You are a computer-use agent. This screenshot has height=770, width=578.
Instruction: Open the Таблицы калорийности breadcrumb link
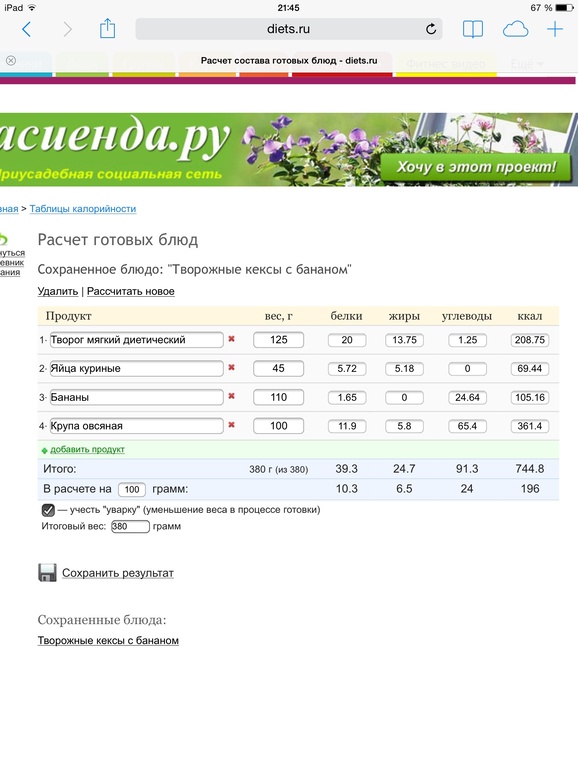pos(83,209)
